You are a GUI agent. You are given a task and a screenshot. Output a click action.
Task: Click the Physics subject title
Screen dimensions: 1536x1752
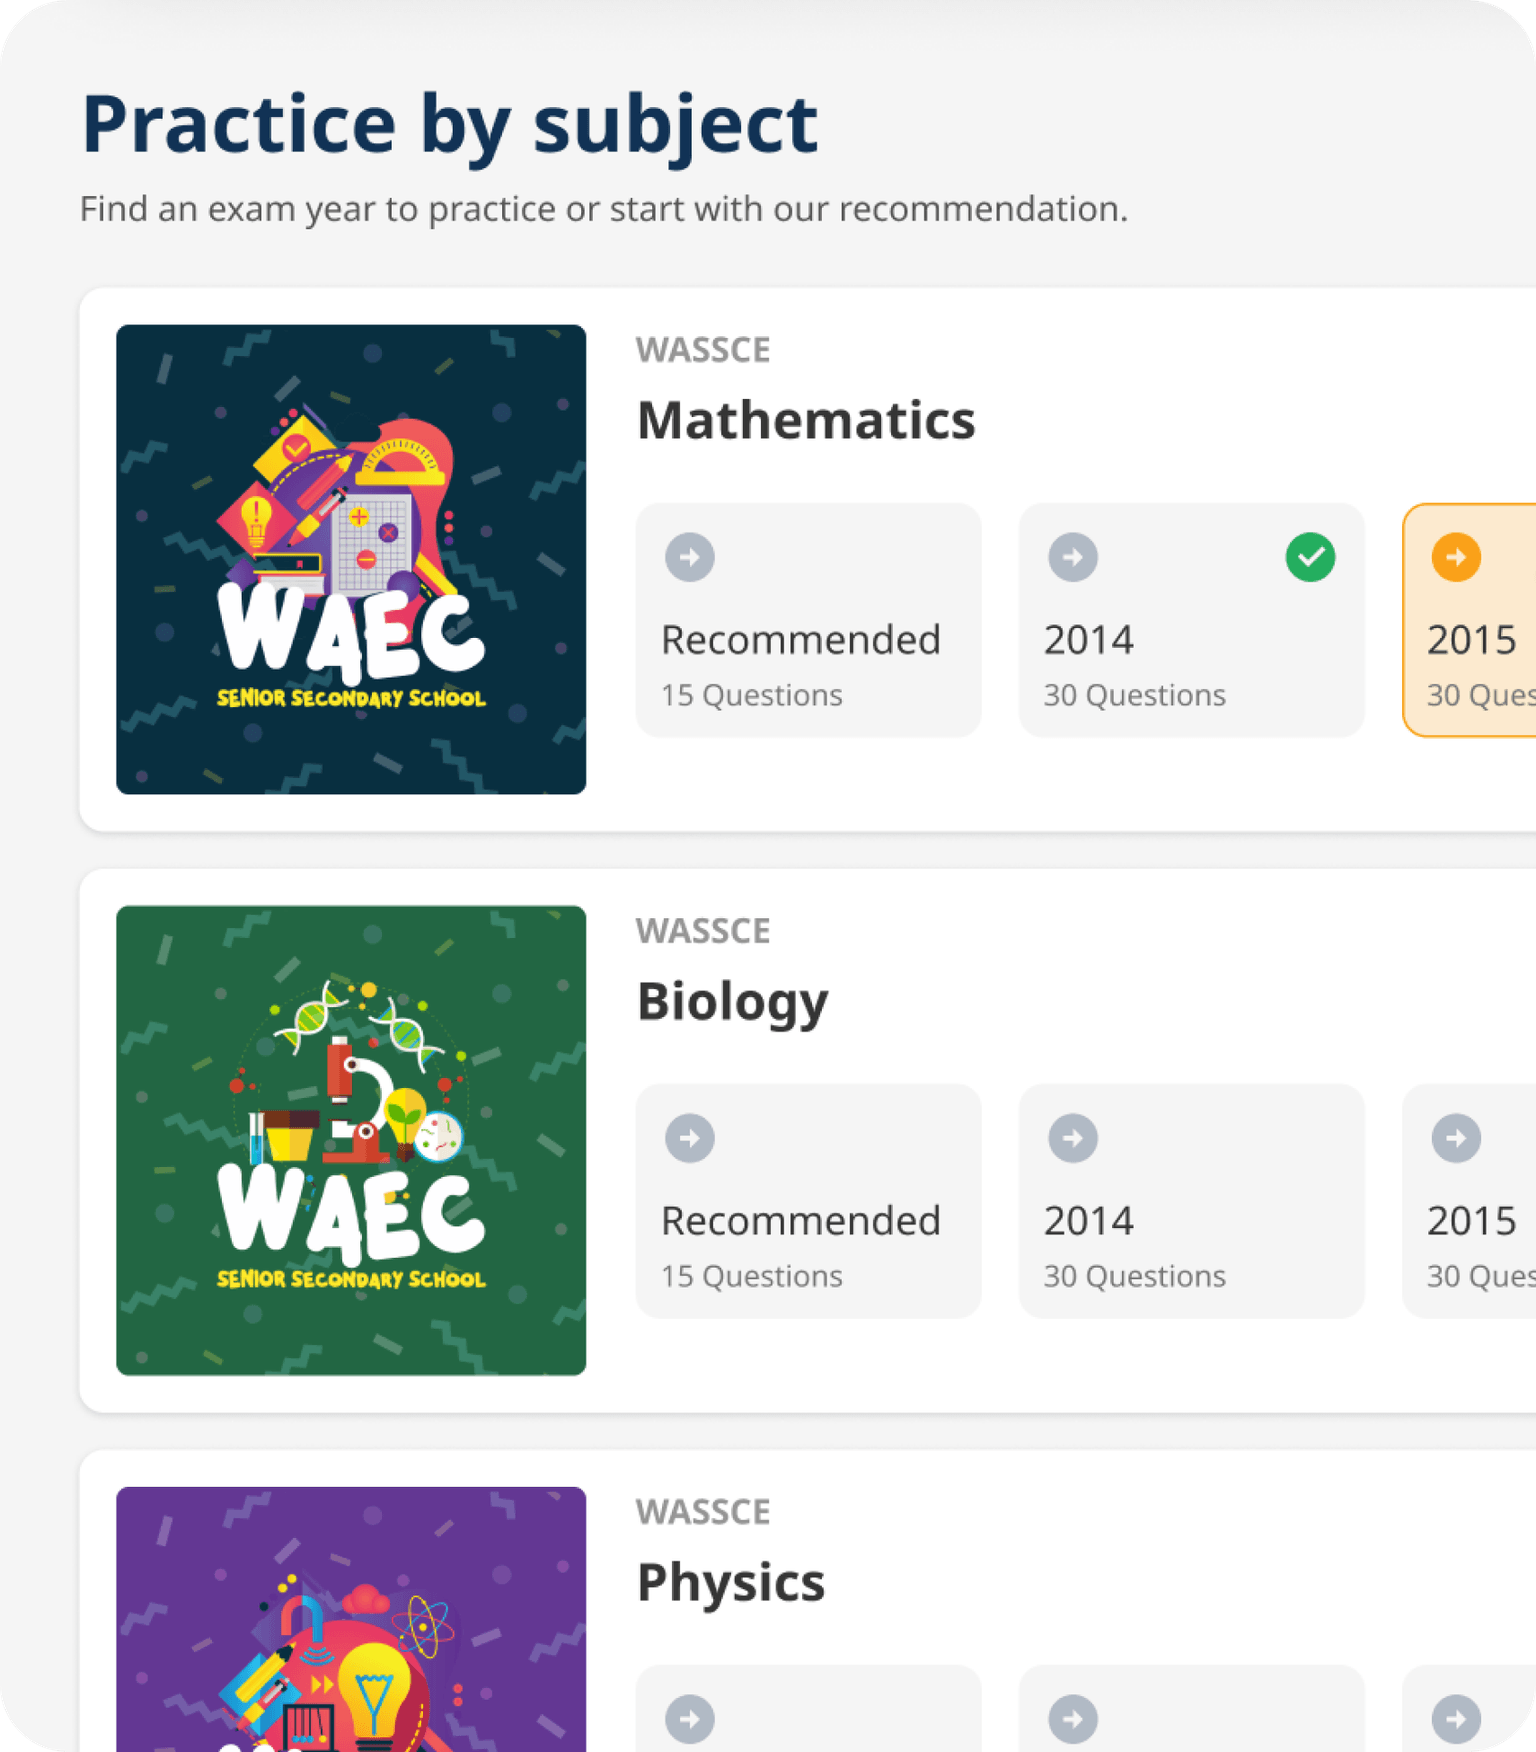point(731,1582)
